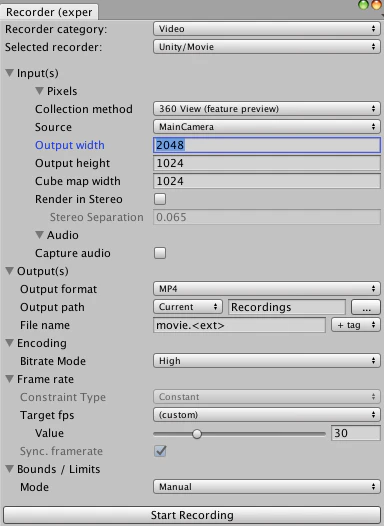This screenshot has height=526, width=384.
Task: Collapse the Frame rate section
Action: click(10, 379)
